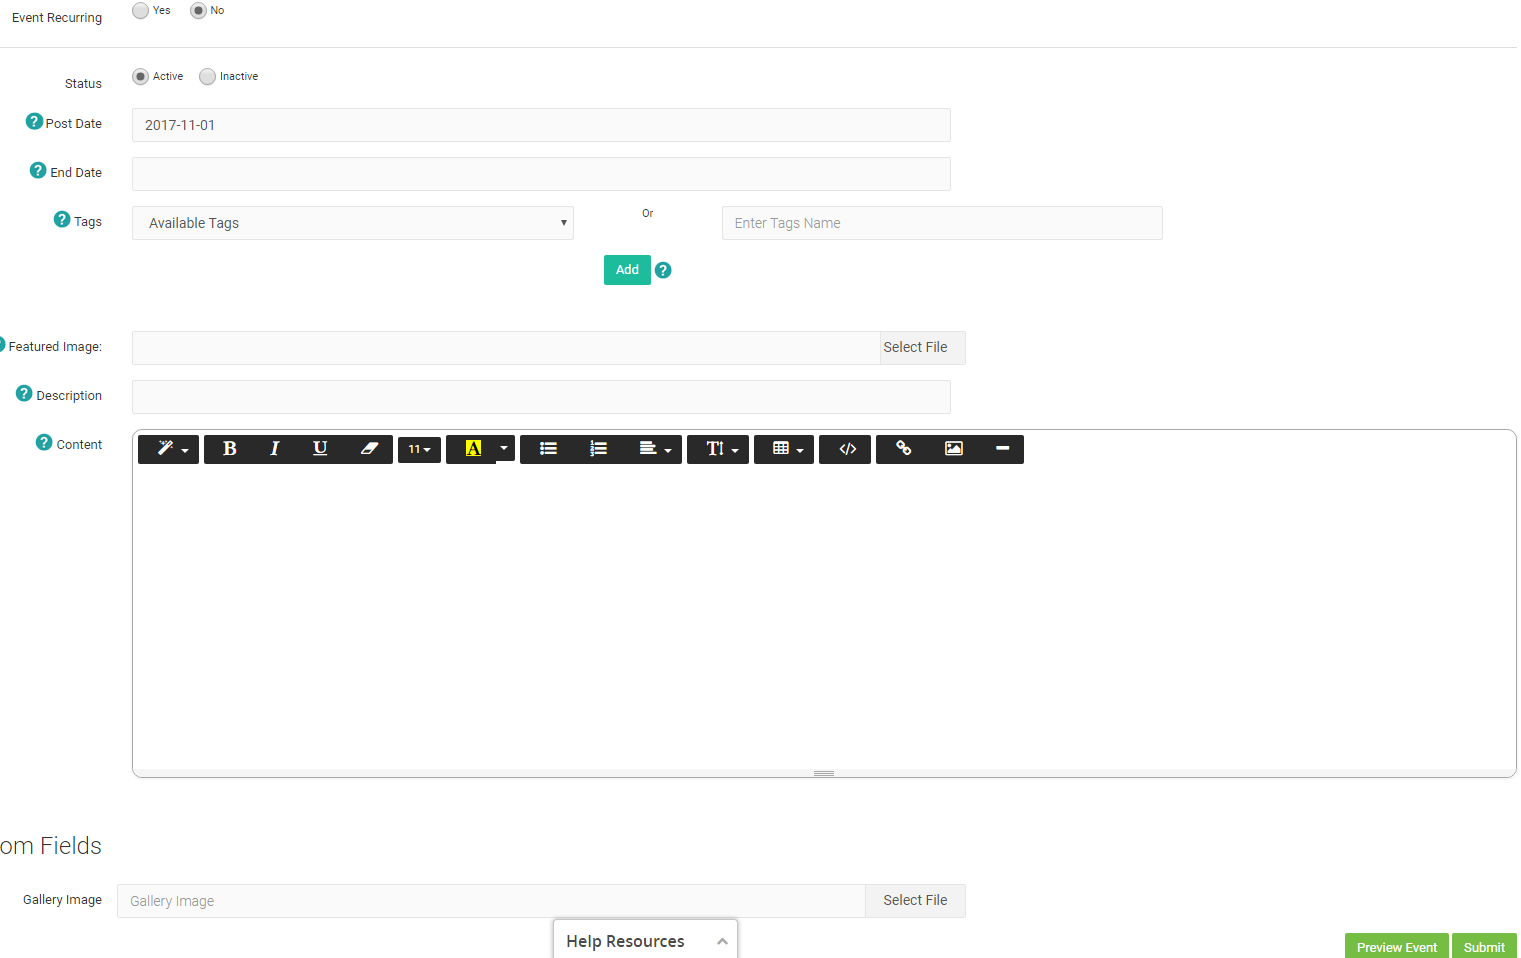
Task: Apply yellow highlight text color
Action: pos(472,449)
